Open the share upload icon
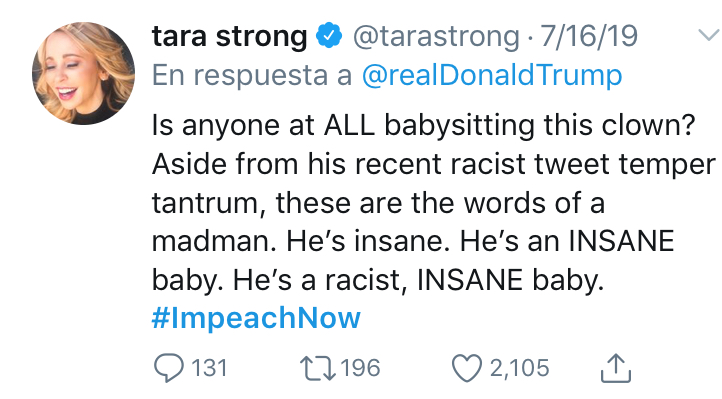Image resolution: width=722 pixels, height=399 pixels. coord(616,368)
